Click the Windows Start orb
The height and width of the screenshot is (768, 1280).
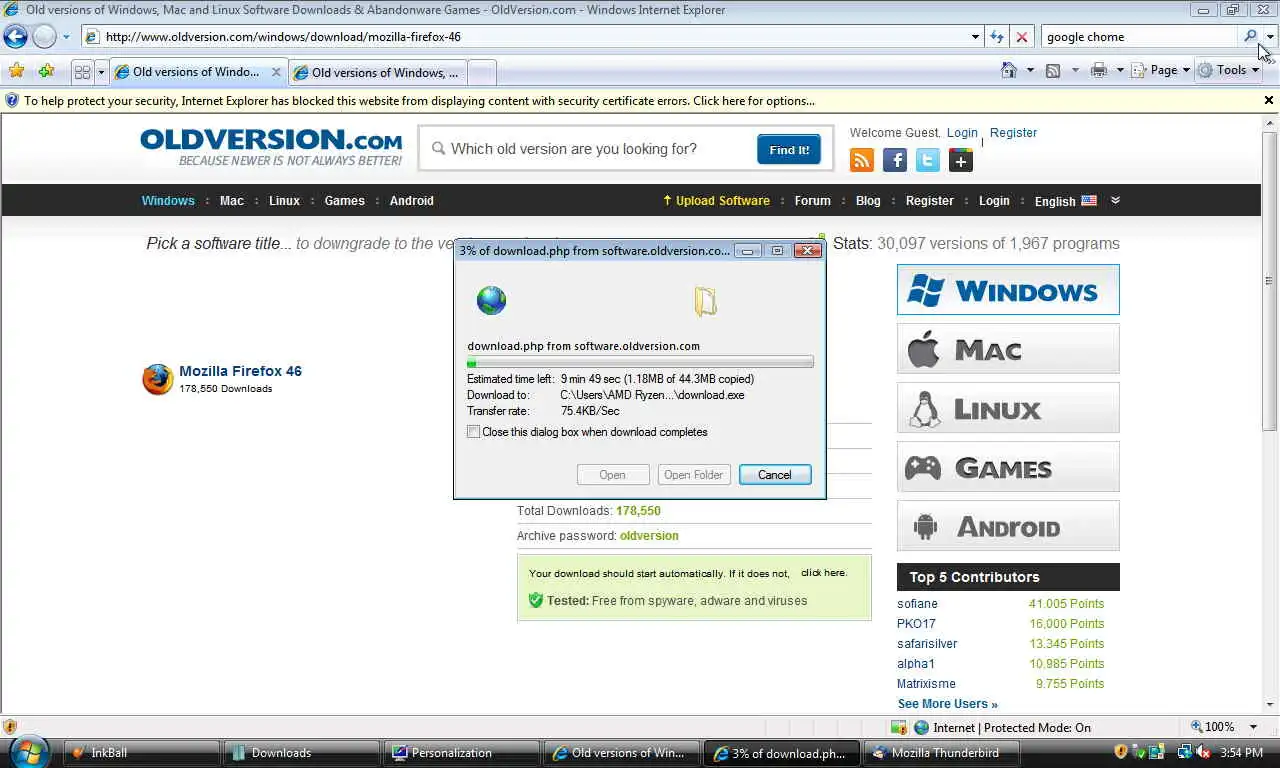coord(29,752)
